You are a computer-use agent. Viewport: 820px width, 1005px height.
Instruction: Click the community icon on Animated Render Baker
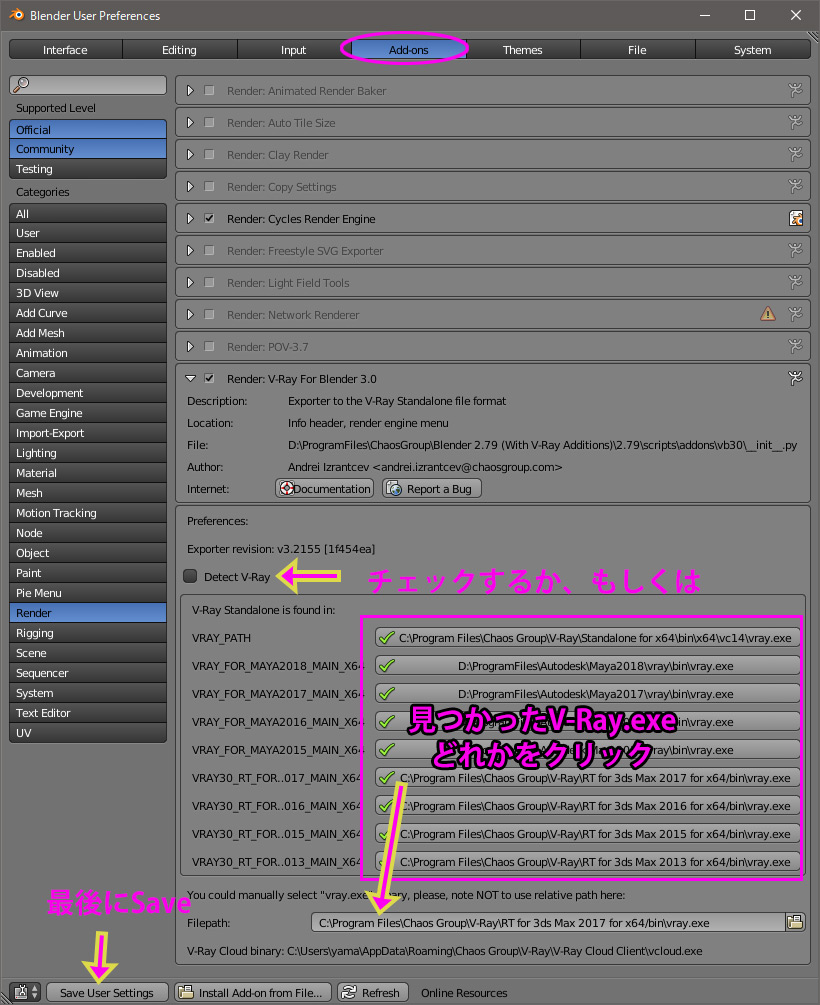[x=796, y=90]
